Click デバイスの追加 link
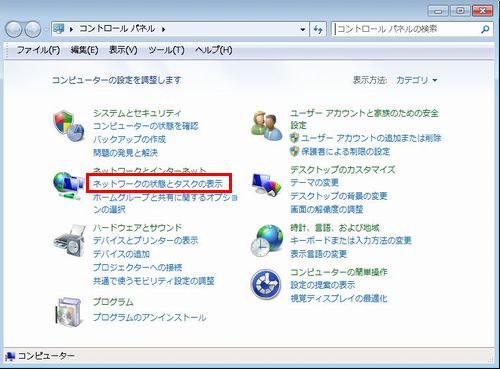Viewport: 500px width, 369px height. tap(121, 254)
